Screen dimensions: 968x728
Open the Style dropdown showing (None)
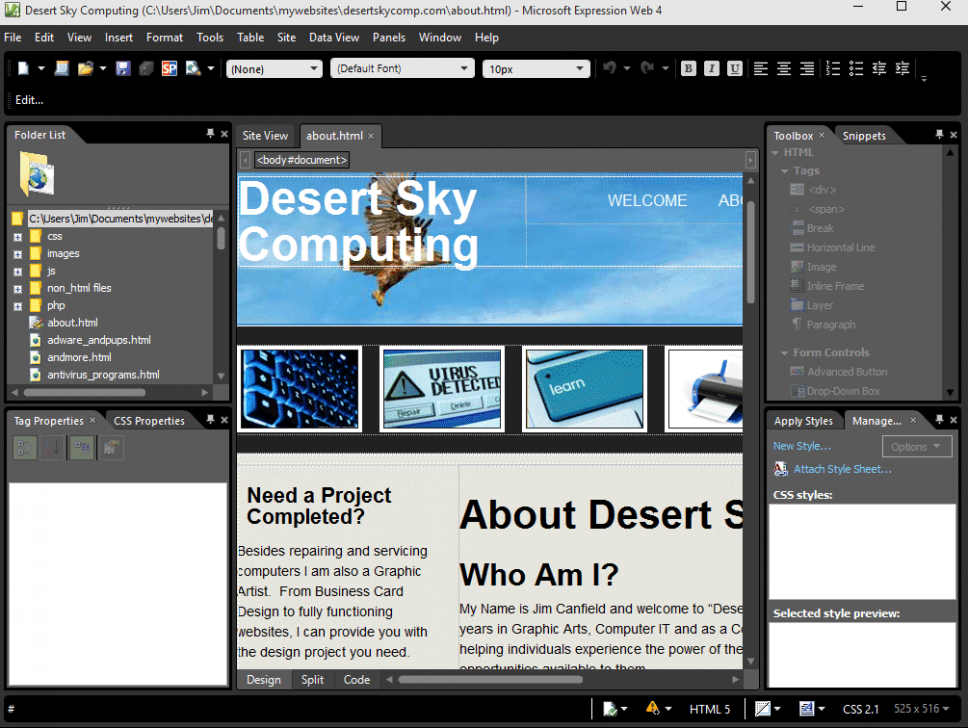click(x=275, y=69)
